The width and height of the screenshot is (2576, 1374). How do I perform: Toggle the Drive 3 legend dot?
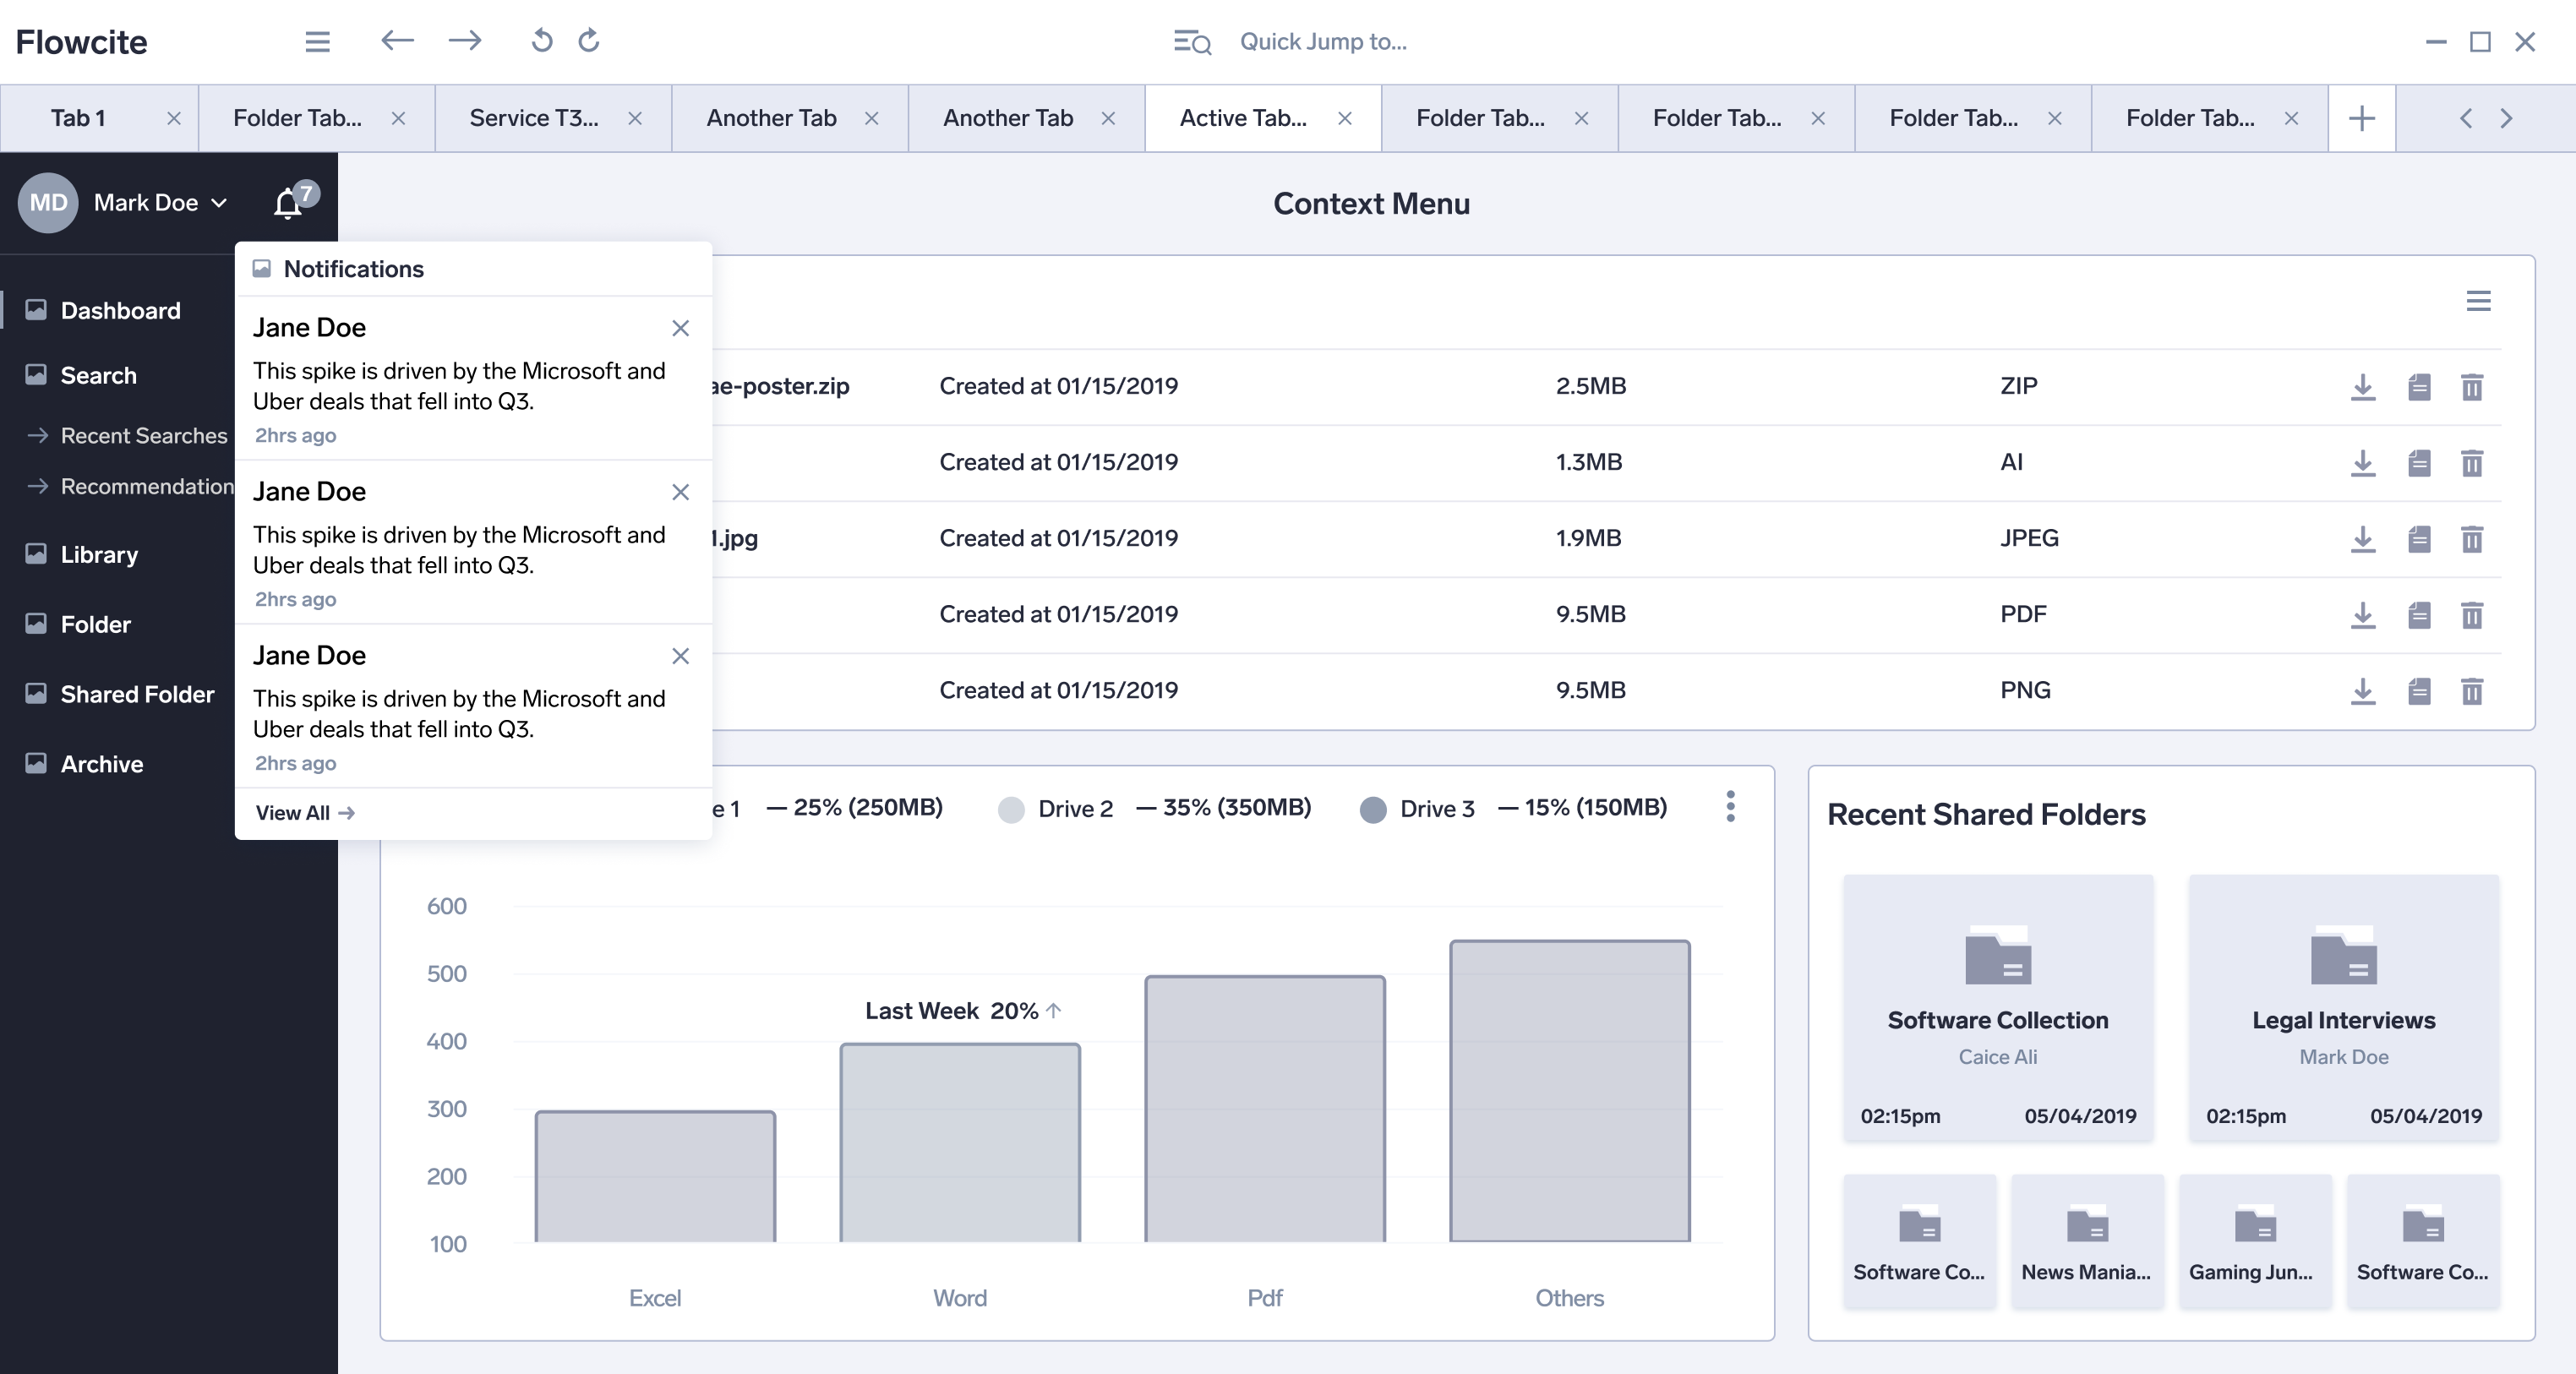1373,809
